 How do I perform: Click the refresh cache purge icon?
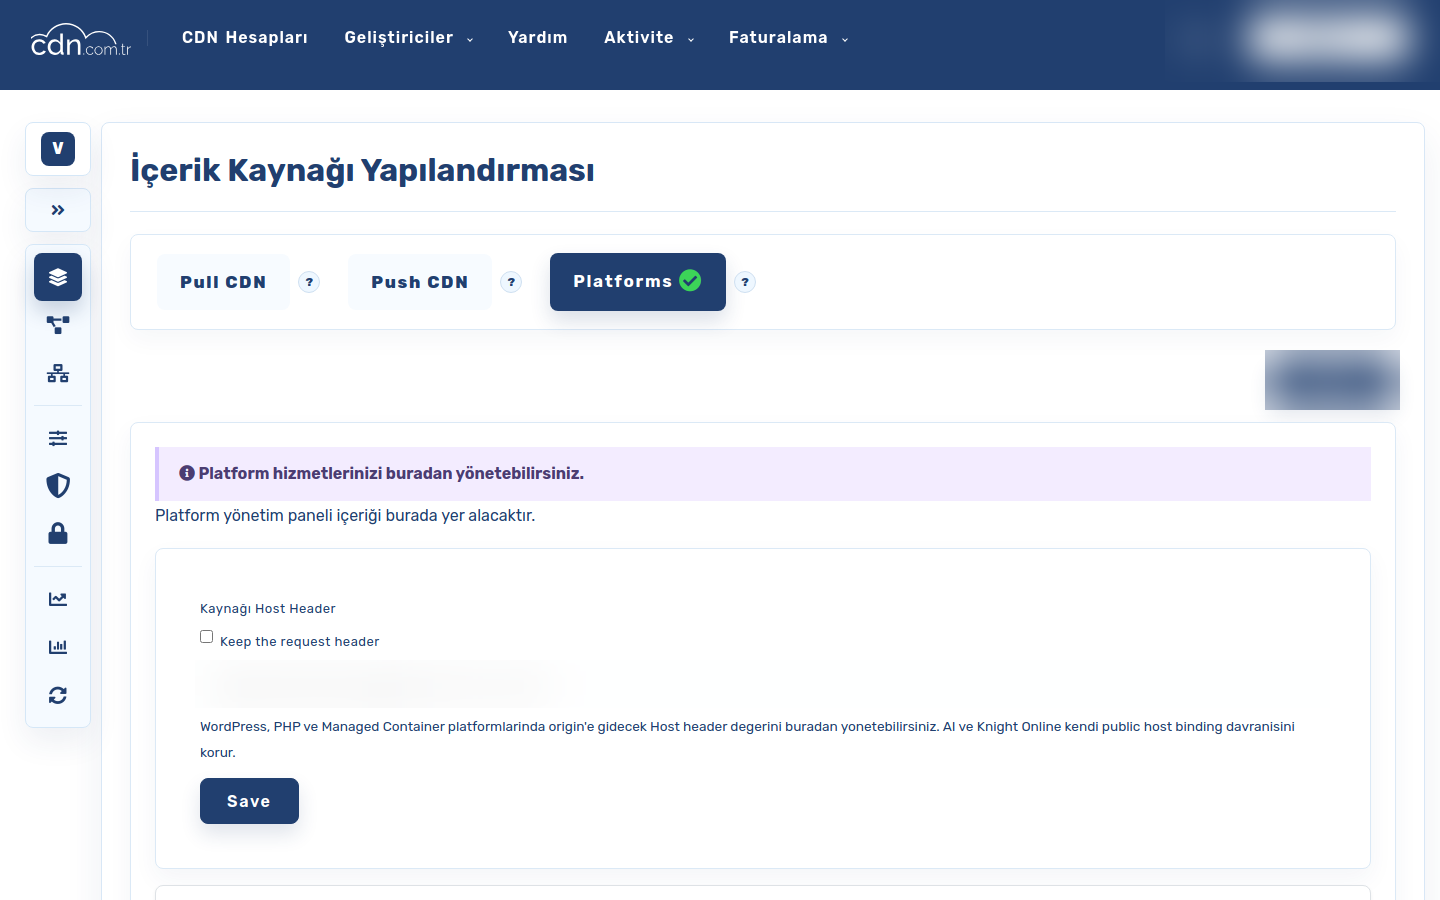[x=58, y=695]
